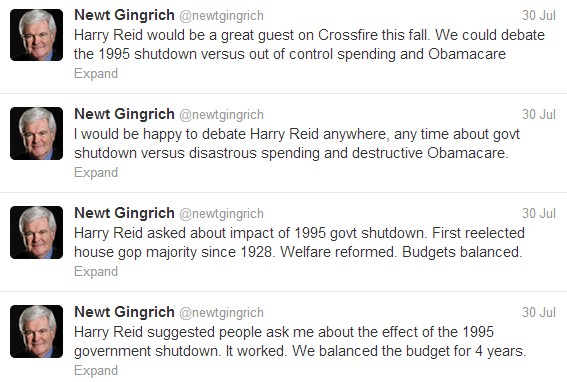Open the avatar beside the 'debate Harry Reid anywhere' tweet
The image size is (567, 382).
[37, 133]
